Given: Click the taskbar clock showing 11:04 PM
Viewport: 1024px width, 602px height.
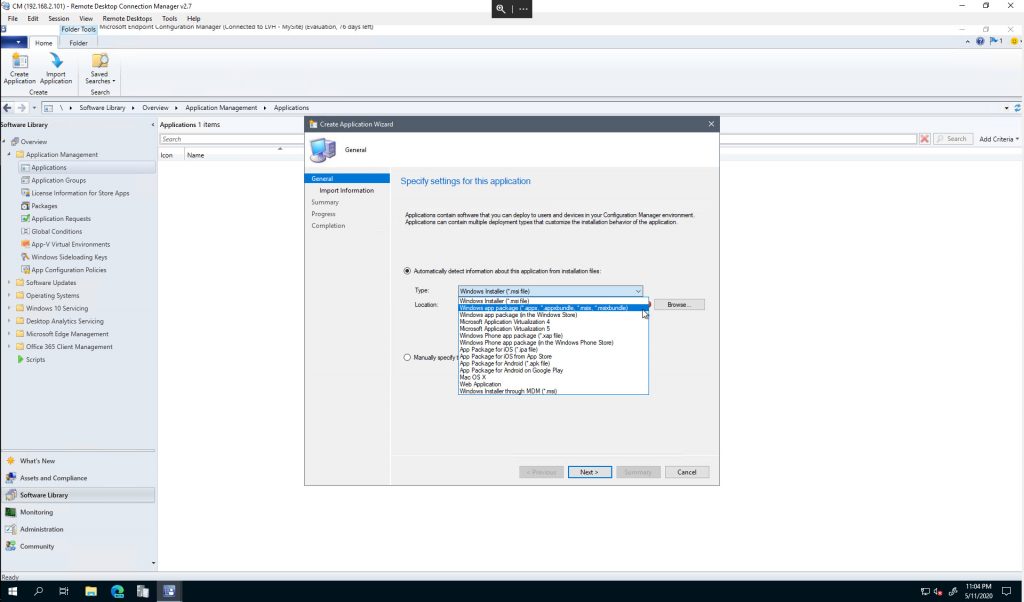Looking at the screenshot, I should click(978, 591).
